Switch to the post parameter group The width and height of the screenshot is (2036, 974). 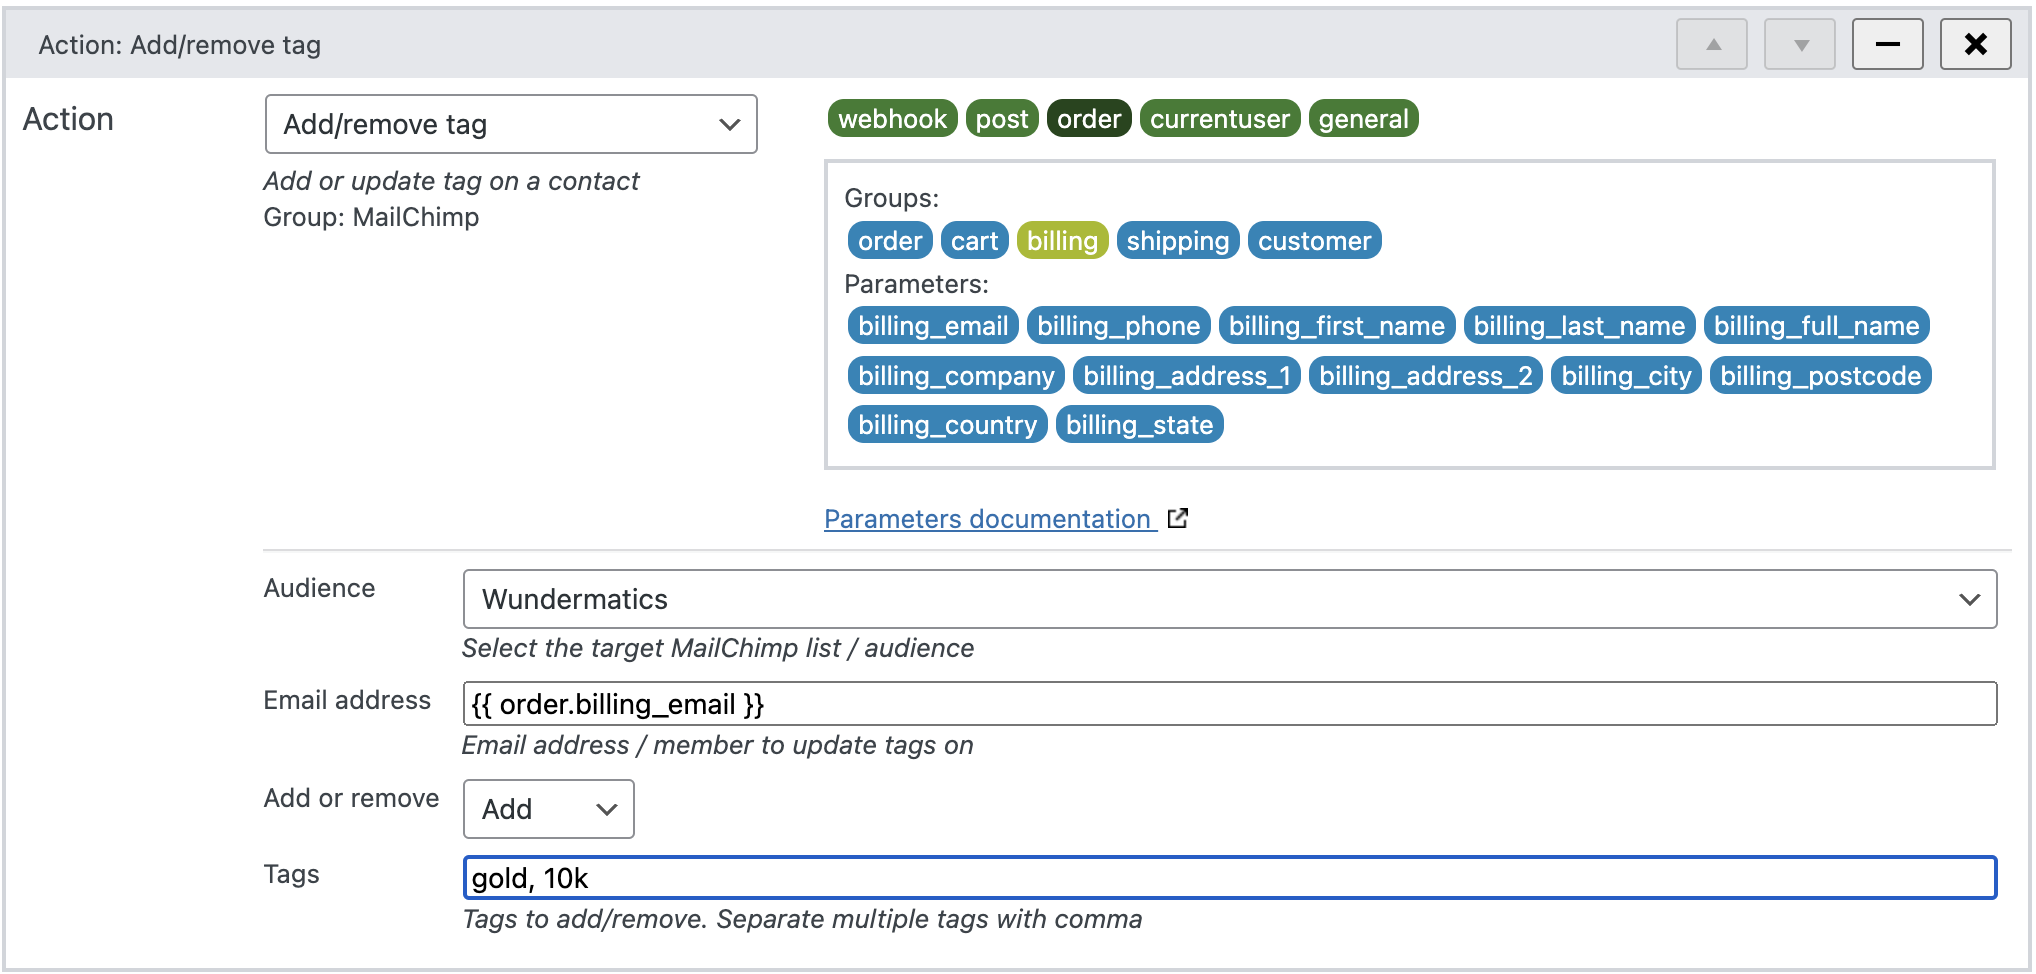coord(1001,118)
